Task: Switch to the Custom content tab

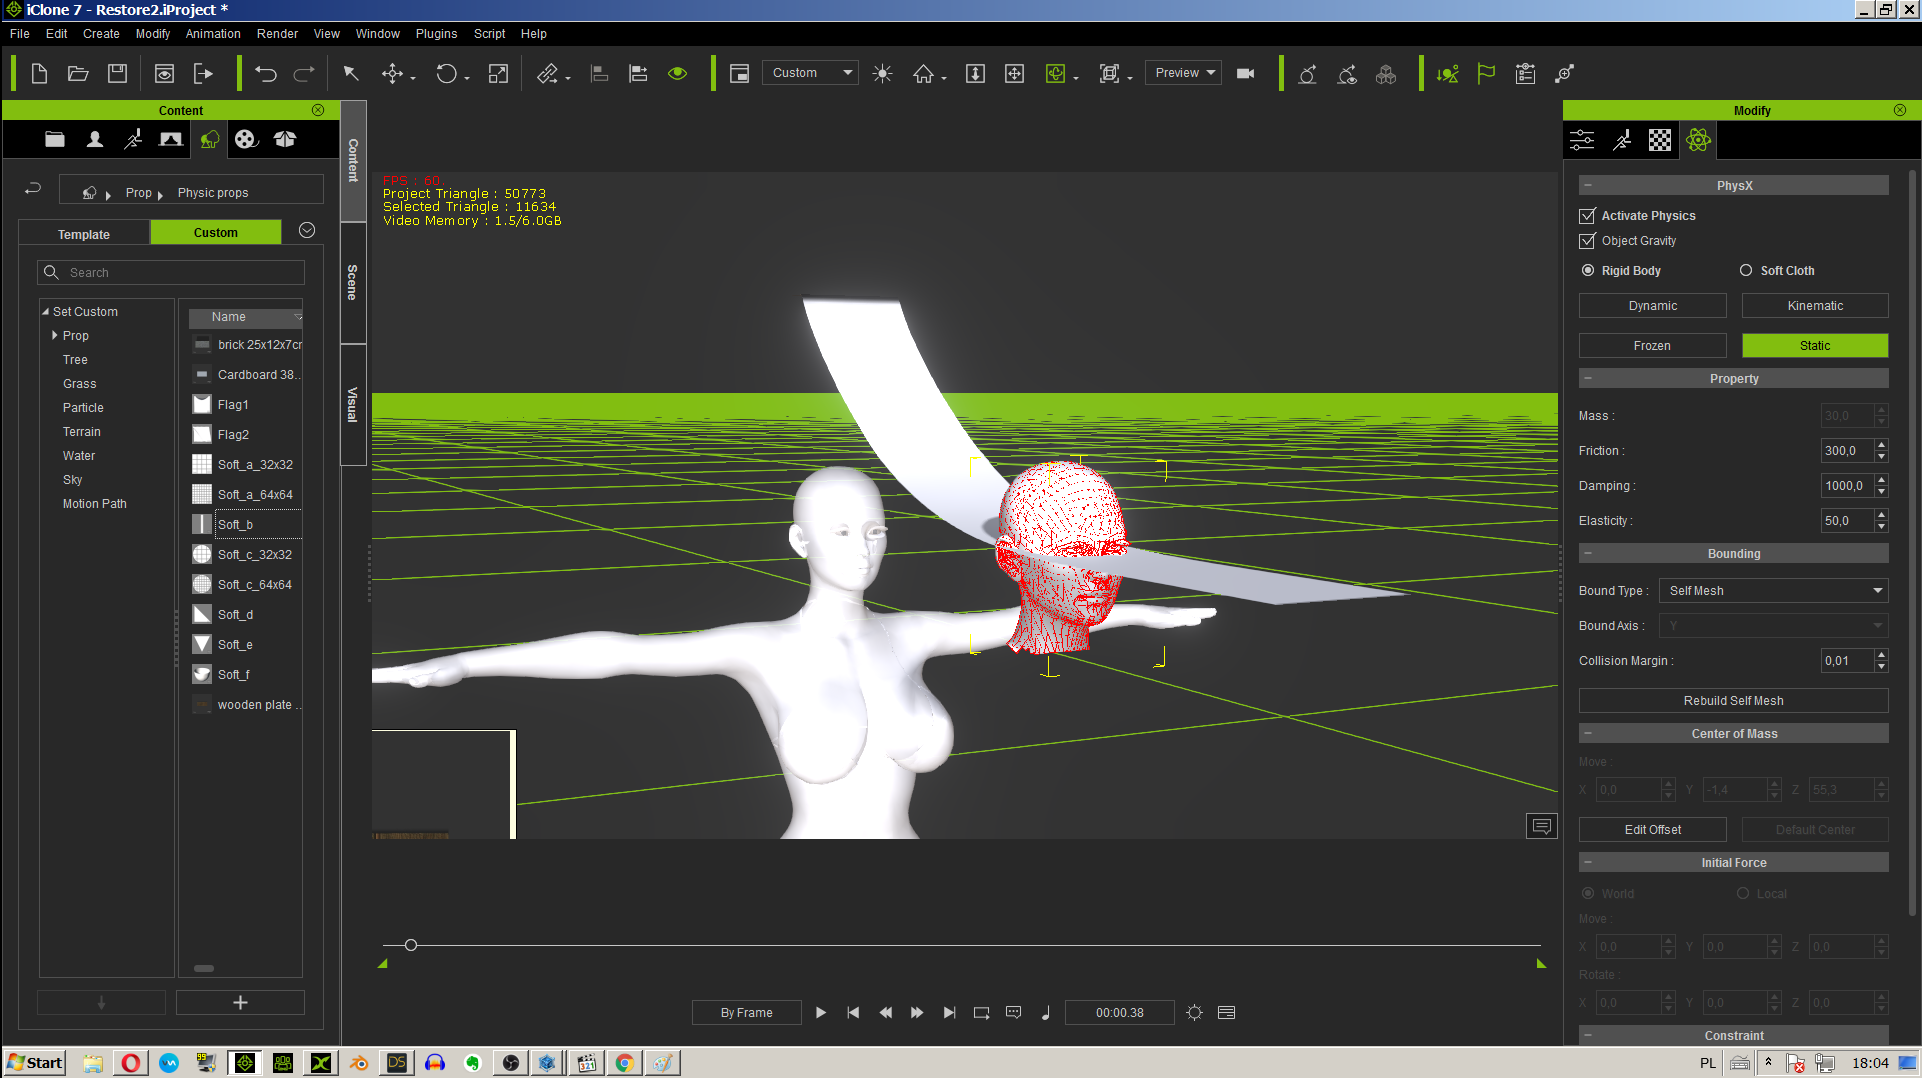Action: click(x=216, y=232)
